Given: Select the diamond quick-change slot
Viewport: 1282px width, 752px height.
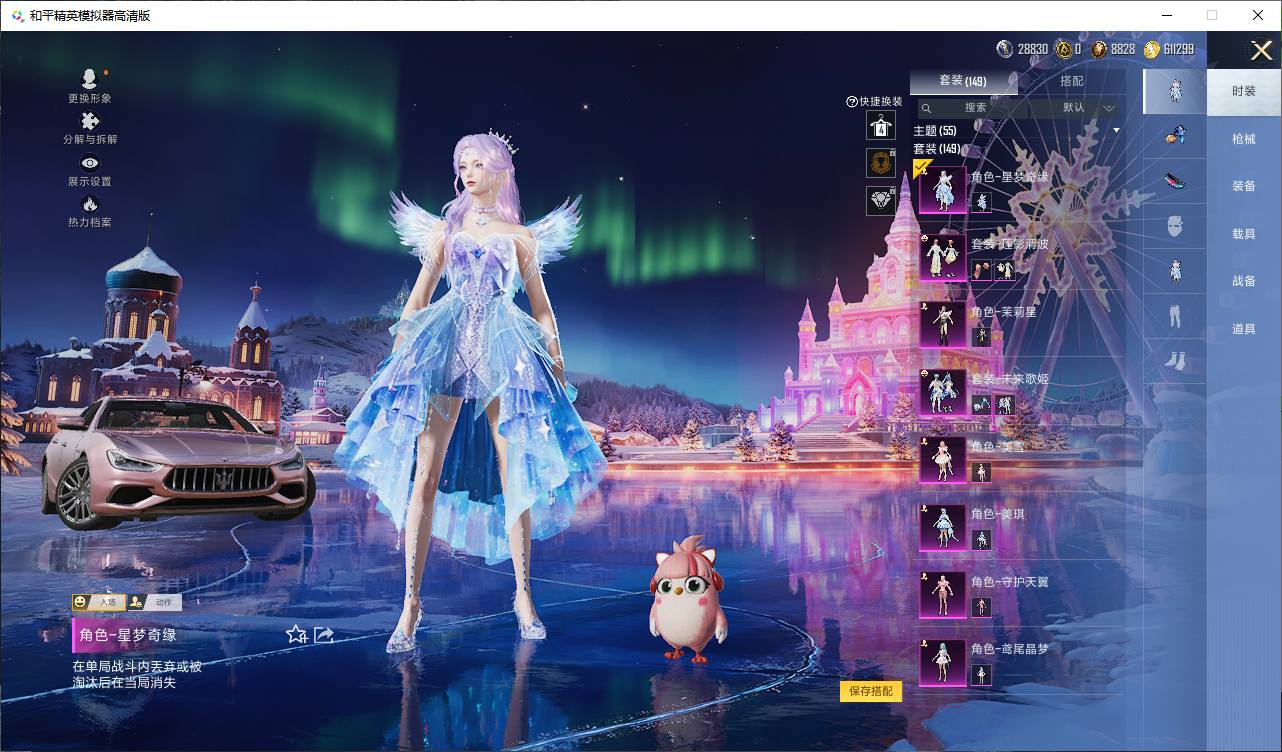Looking at the screenshot, I should click(881, 201).
